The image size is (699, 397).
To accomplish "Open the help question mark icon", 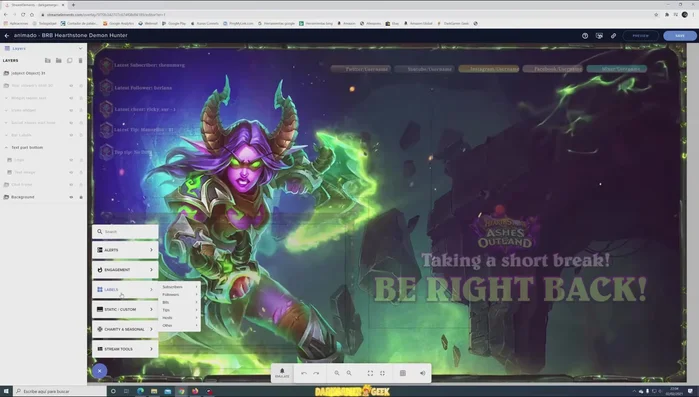I will coord(585,36).
